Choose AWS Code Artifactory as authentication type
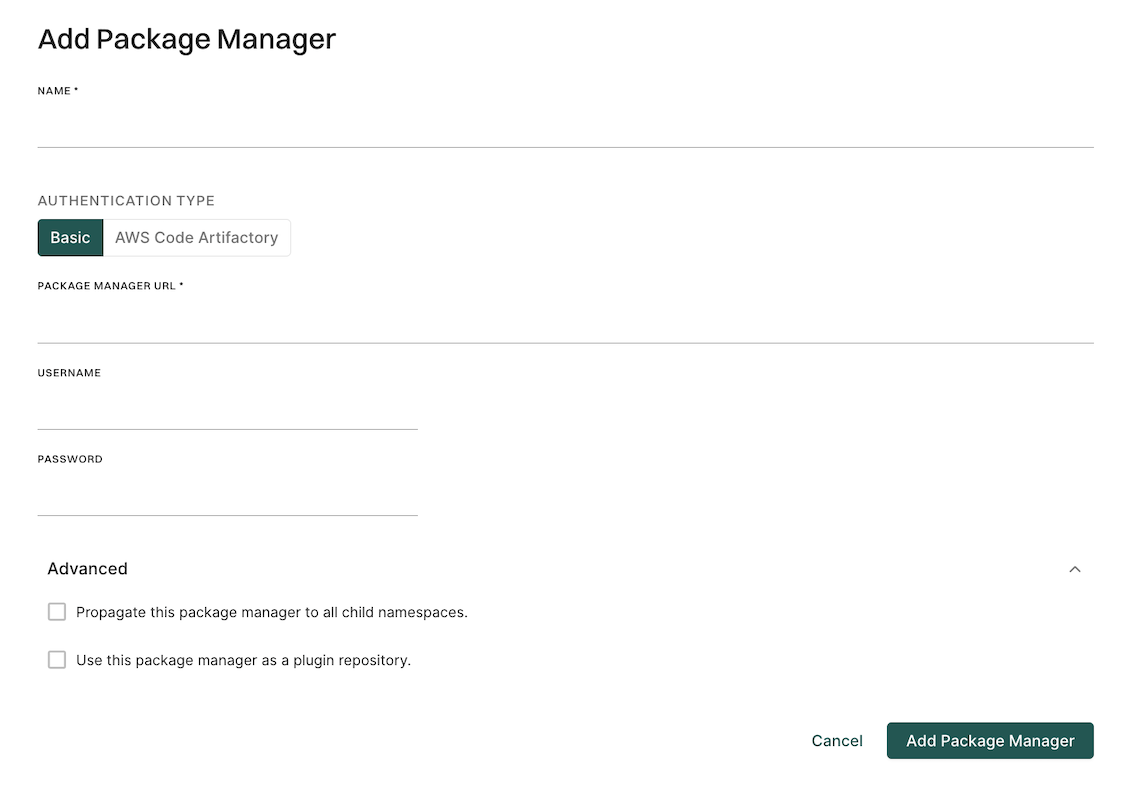1133x798 pixels. [x=196, y=237]
